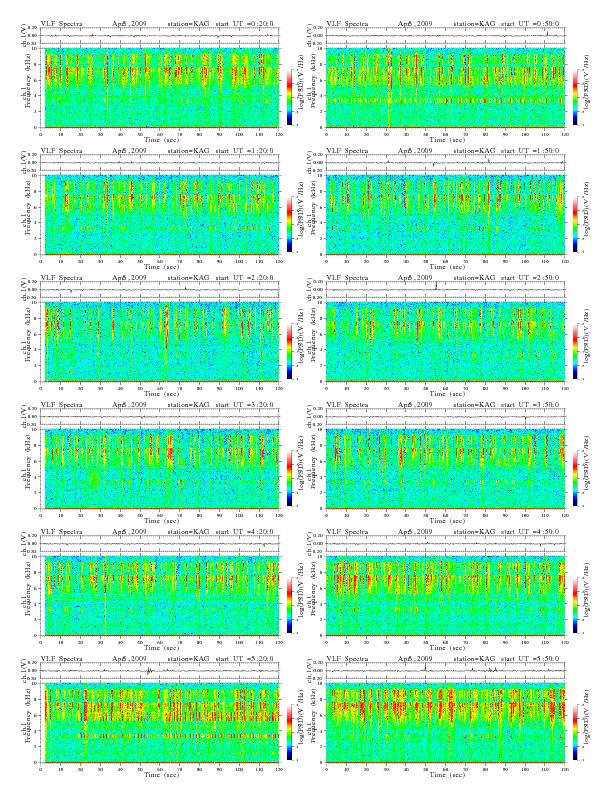Click the ch.1 waveform strip above the 2:20:0 spectrogram
Image resolution: width=612 pixels, height=792 pixels.
(x=160, y=289)
